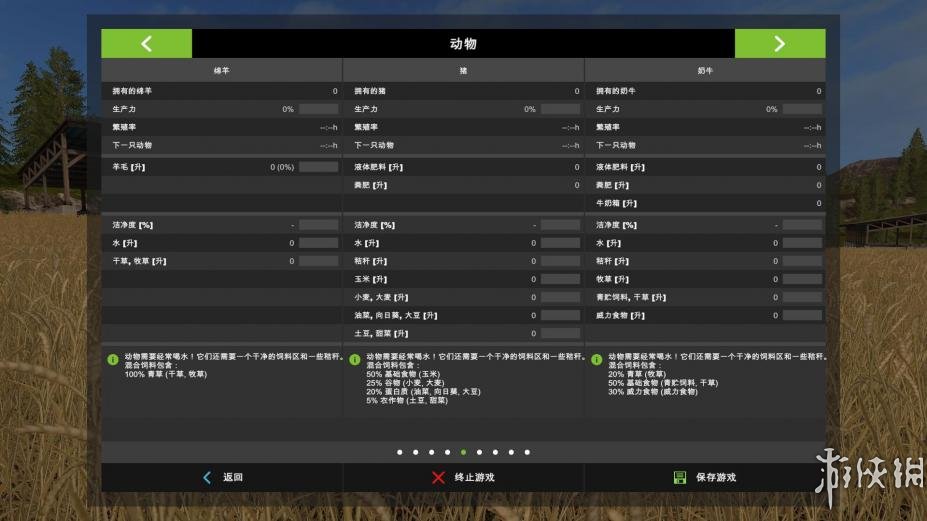Click the pig 液体肥料 [升] label
This screenshot has height=521, width=927.
pyautogui.click(x=378, y=167)
